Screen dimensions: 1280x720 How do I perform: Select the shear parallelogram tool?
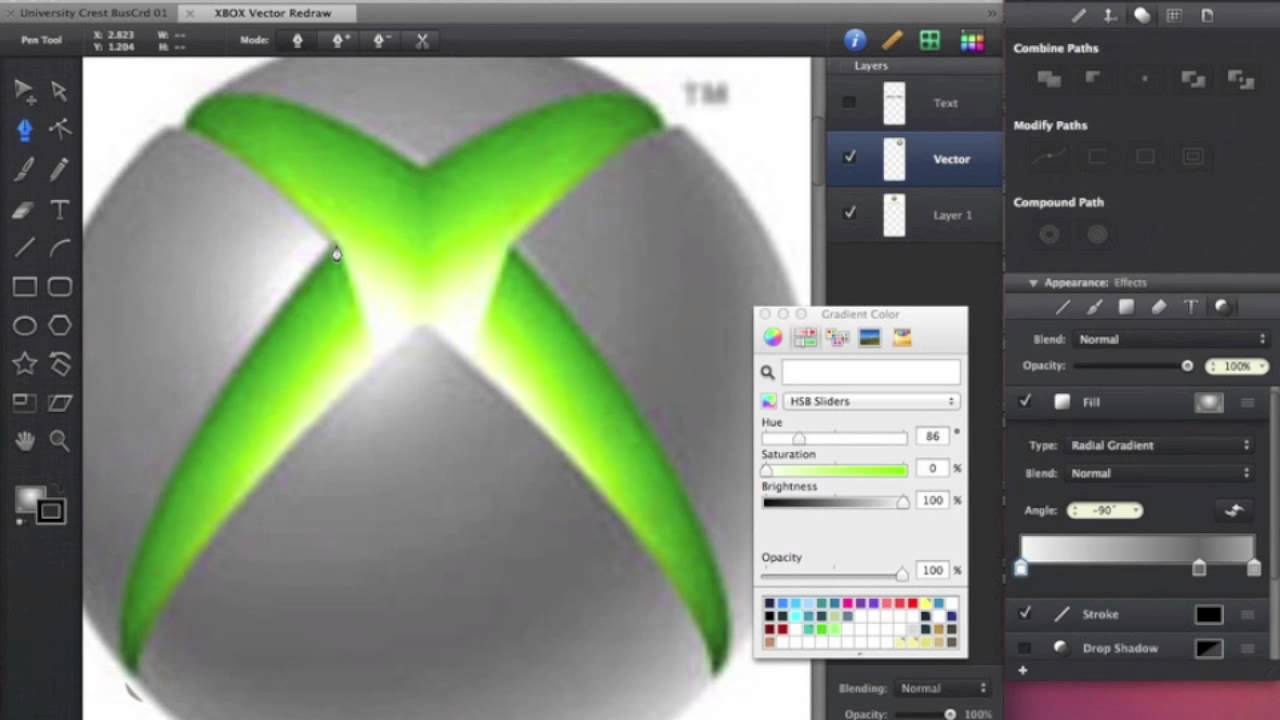(60, 402)
